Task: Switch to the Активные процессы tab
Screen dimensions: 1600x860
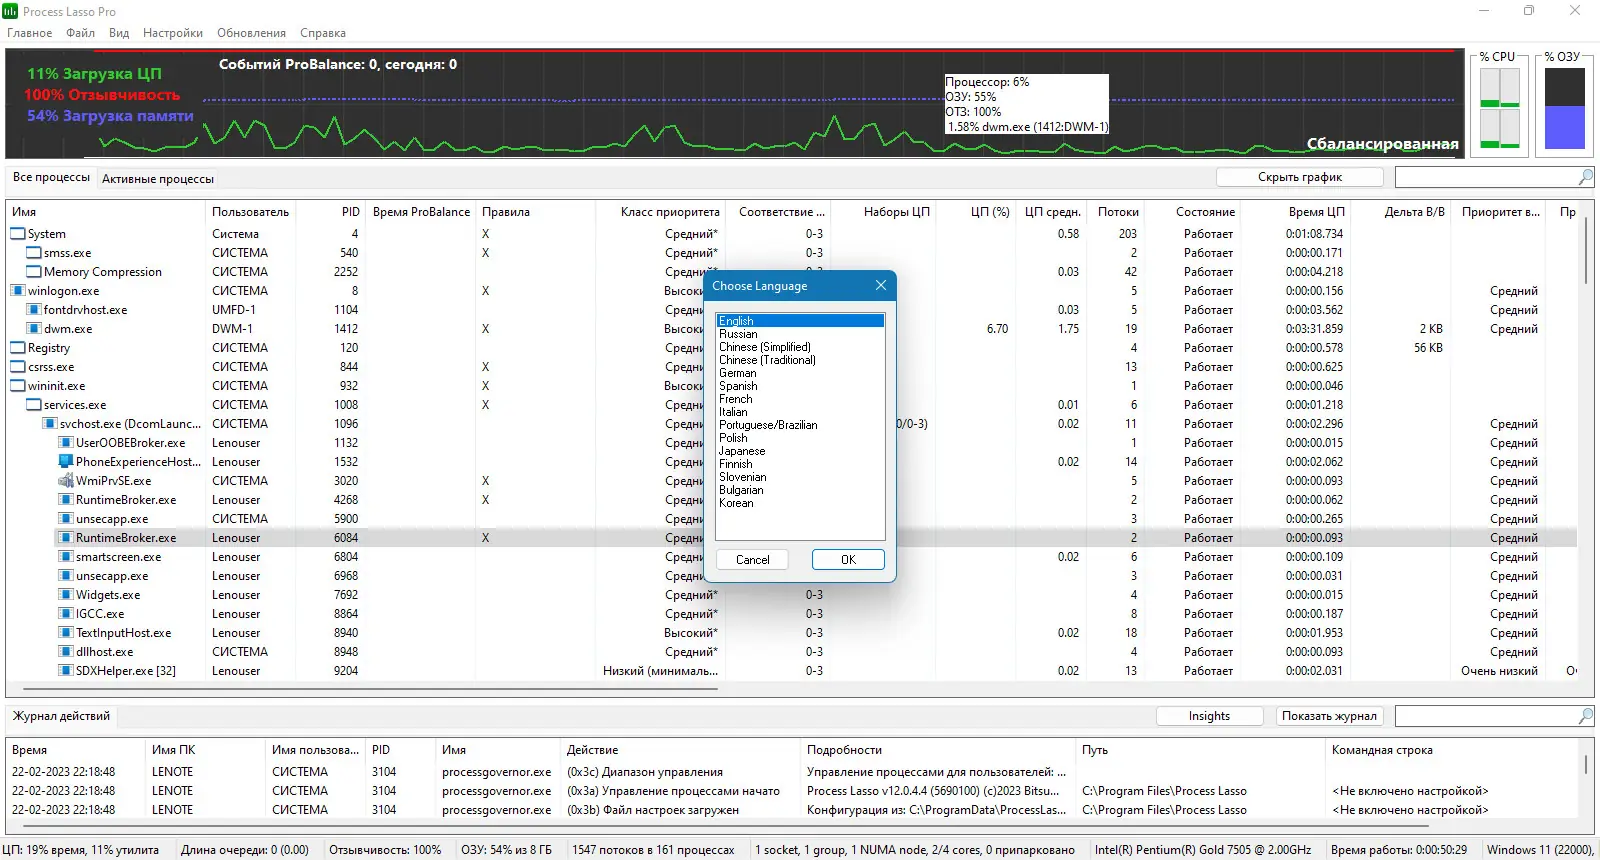Action: tap(158, 179)
